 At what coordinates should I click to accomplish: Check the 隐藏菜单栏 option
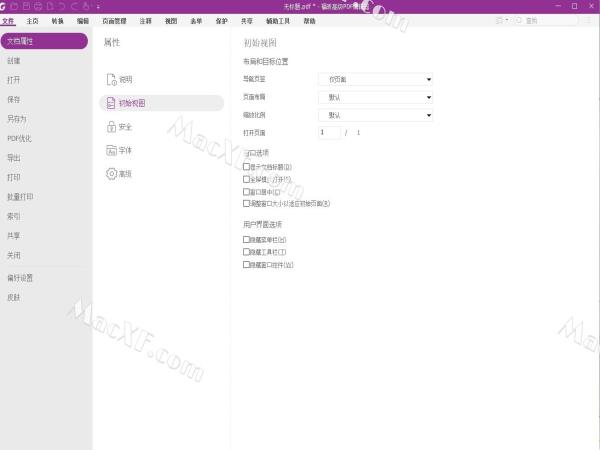[247, 240]
